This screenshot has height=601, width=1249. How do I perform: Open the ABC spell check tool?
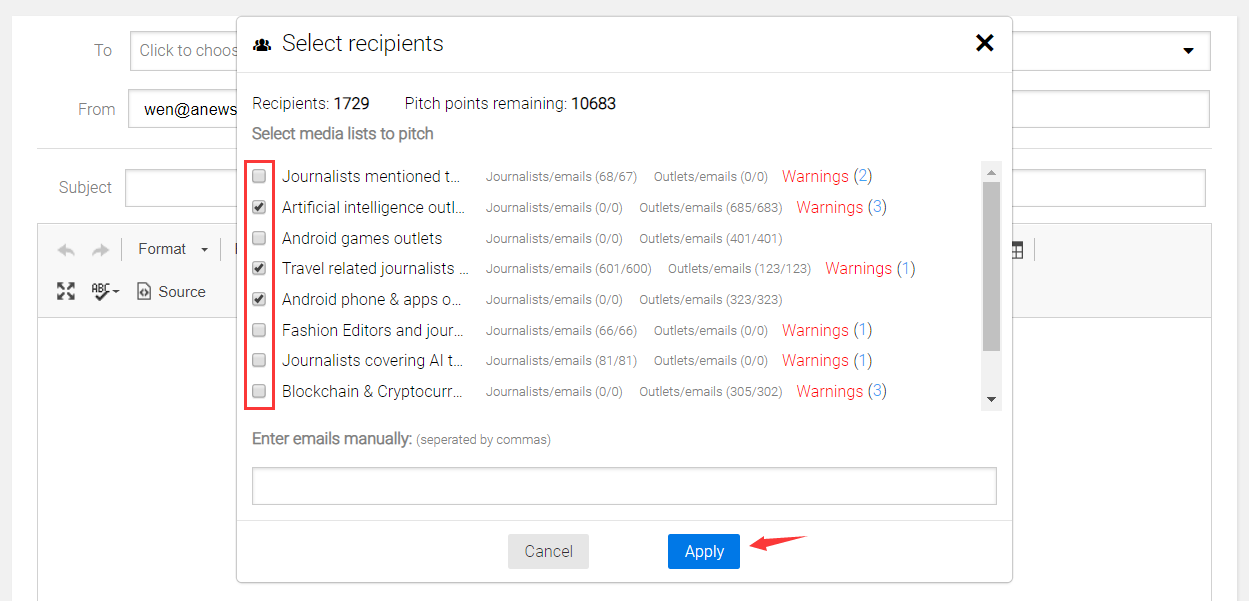[x=105, y=291]
